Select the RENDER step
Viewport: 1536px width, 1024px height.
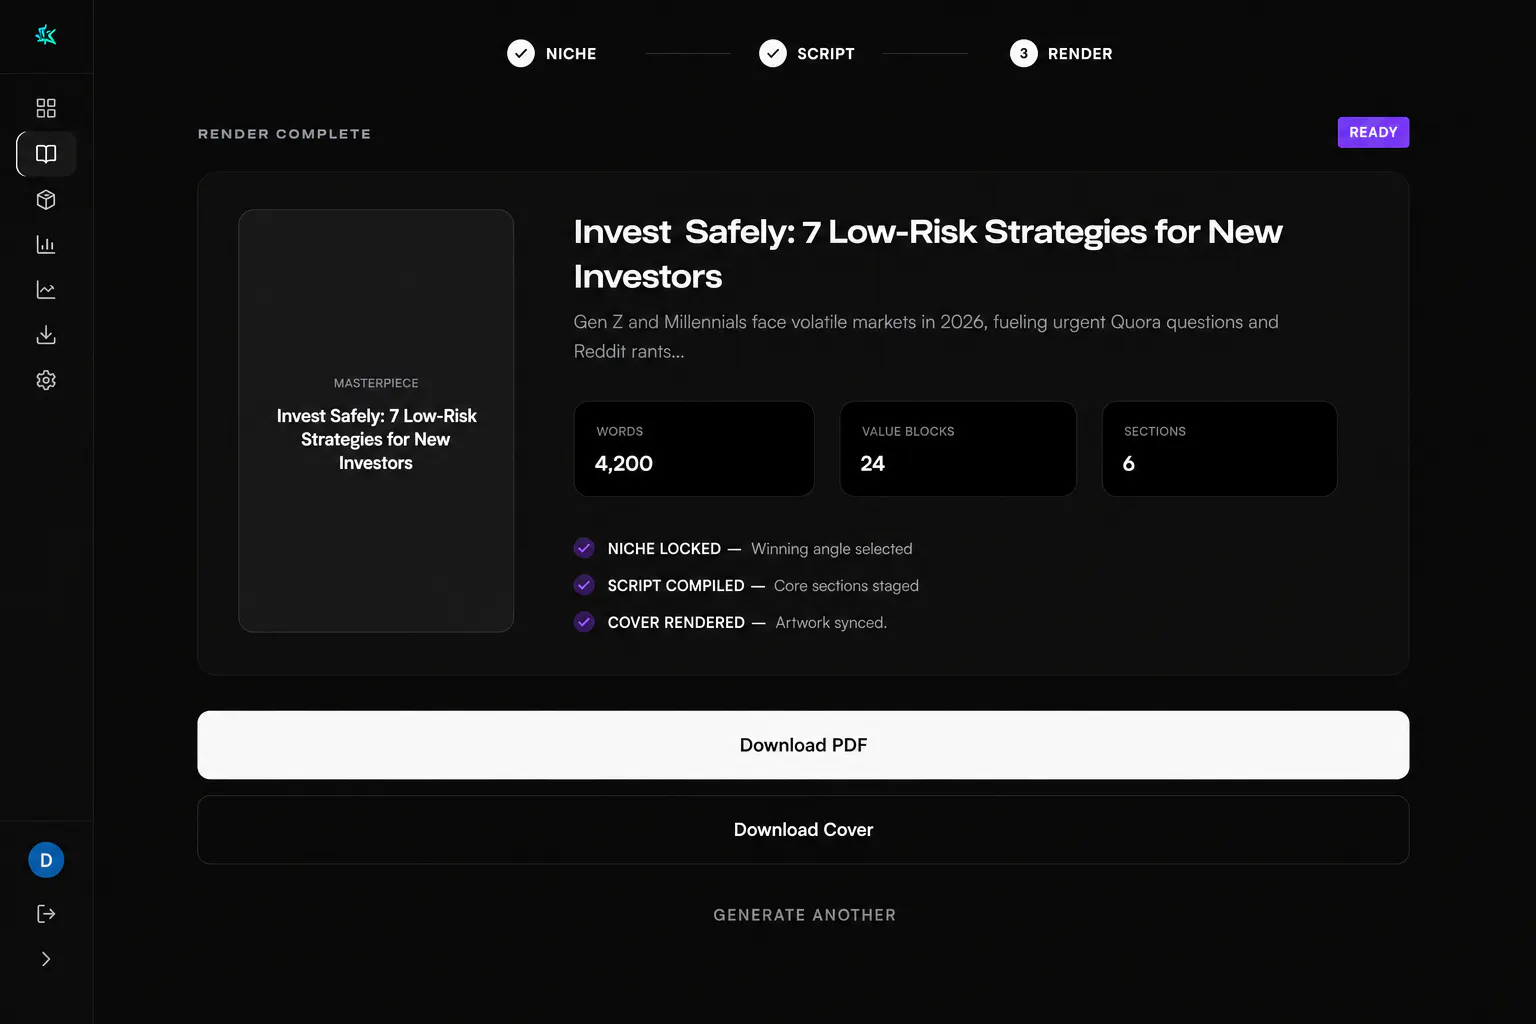(x=1061, y=53)
